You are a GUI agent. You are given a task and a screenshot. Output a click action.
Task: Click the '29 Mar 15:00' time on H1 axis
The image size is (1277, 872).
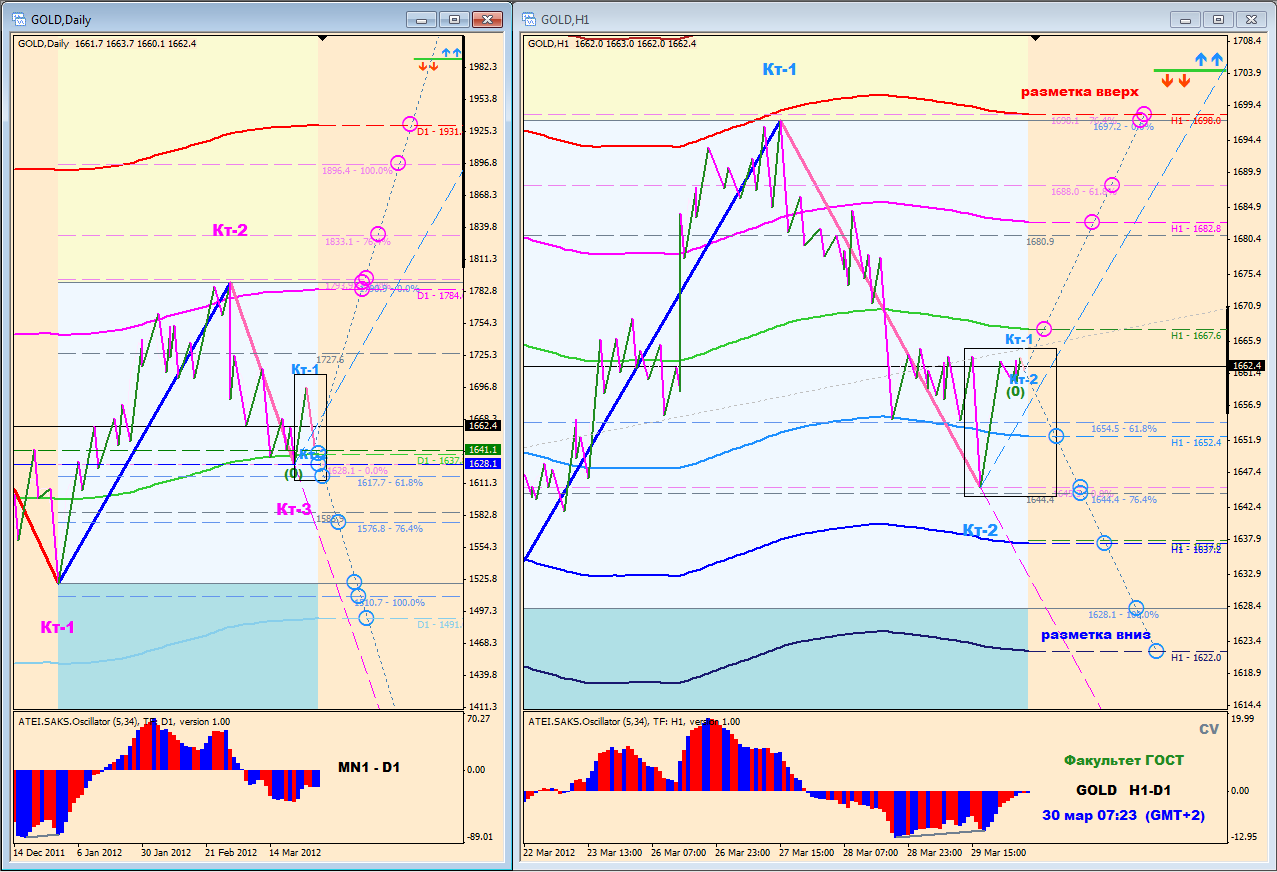pos(997,853)
